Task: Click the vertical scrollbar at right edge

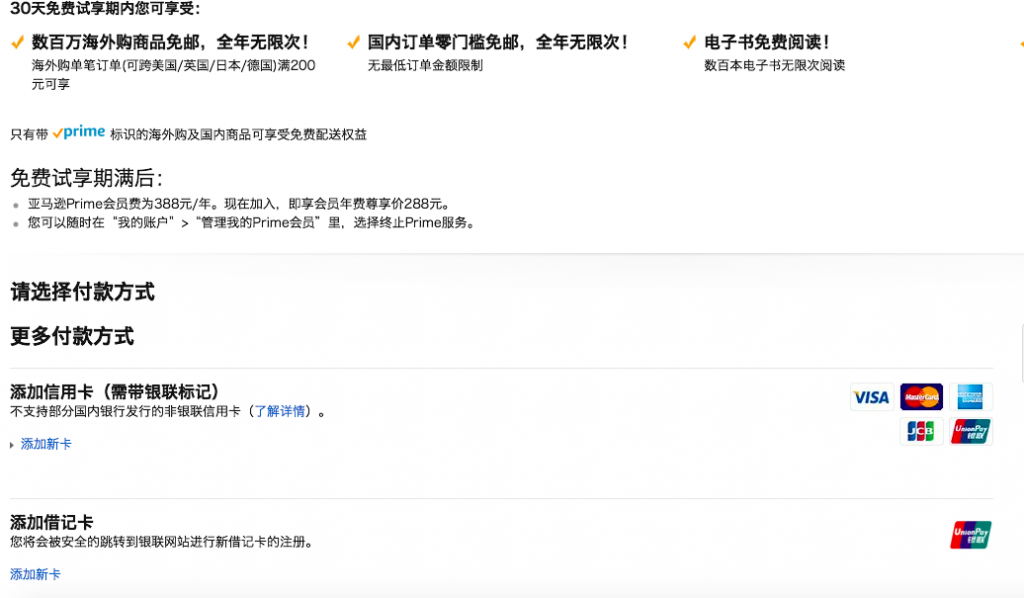Action: point(1021,353)
